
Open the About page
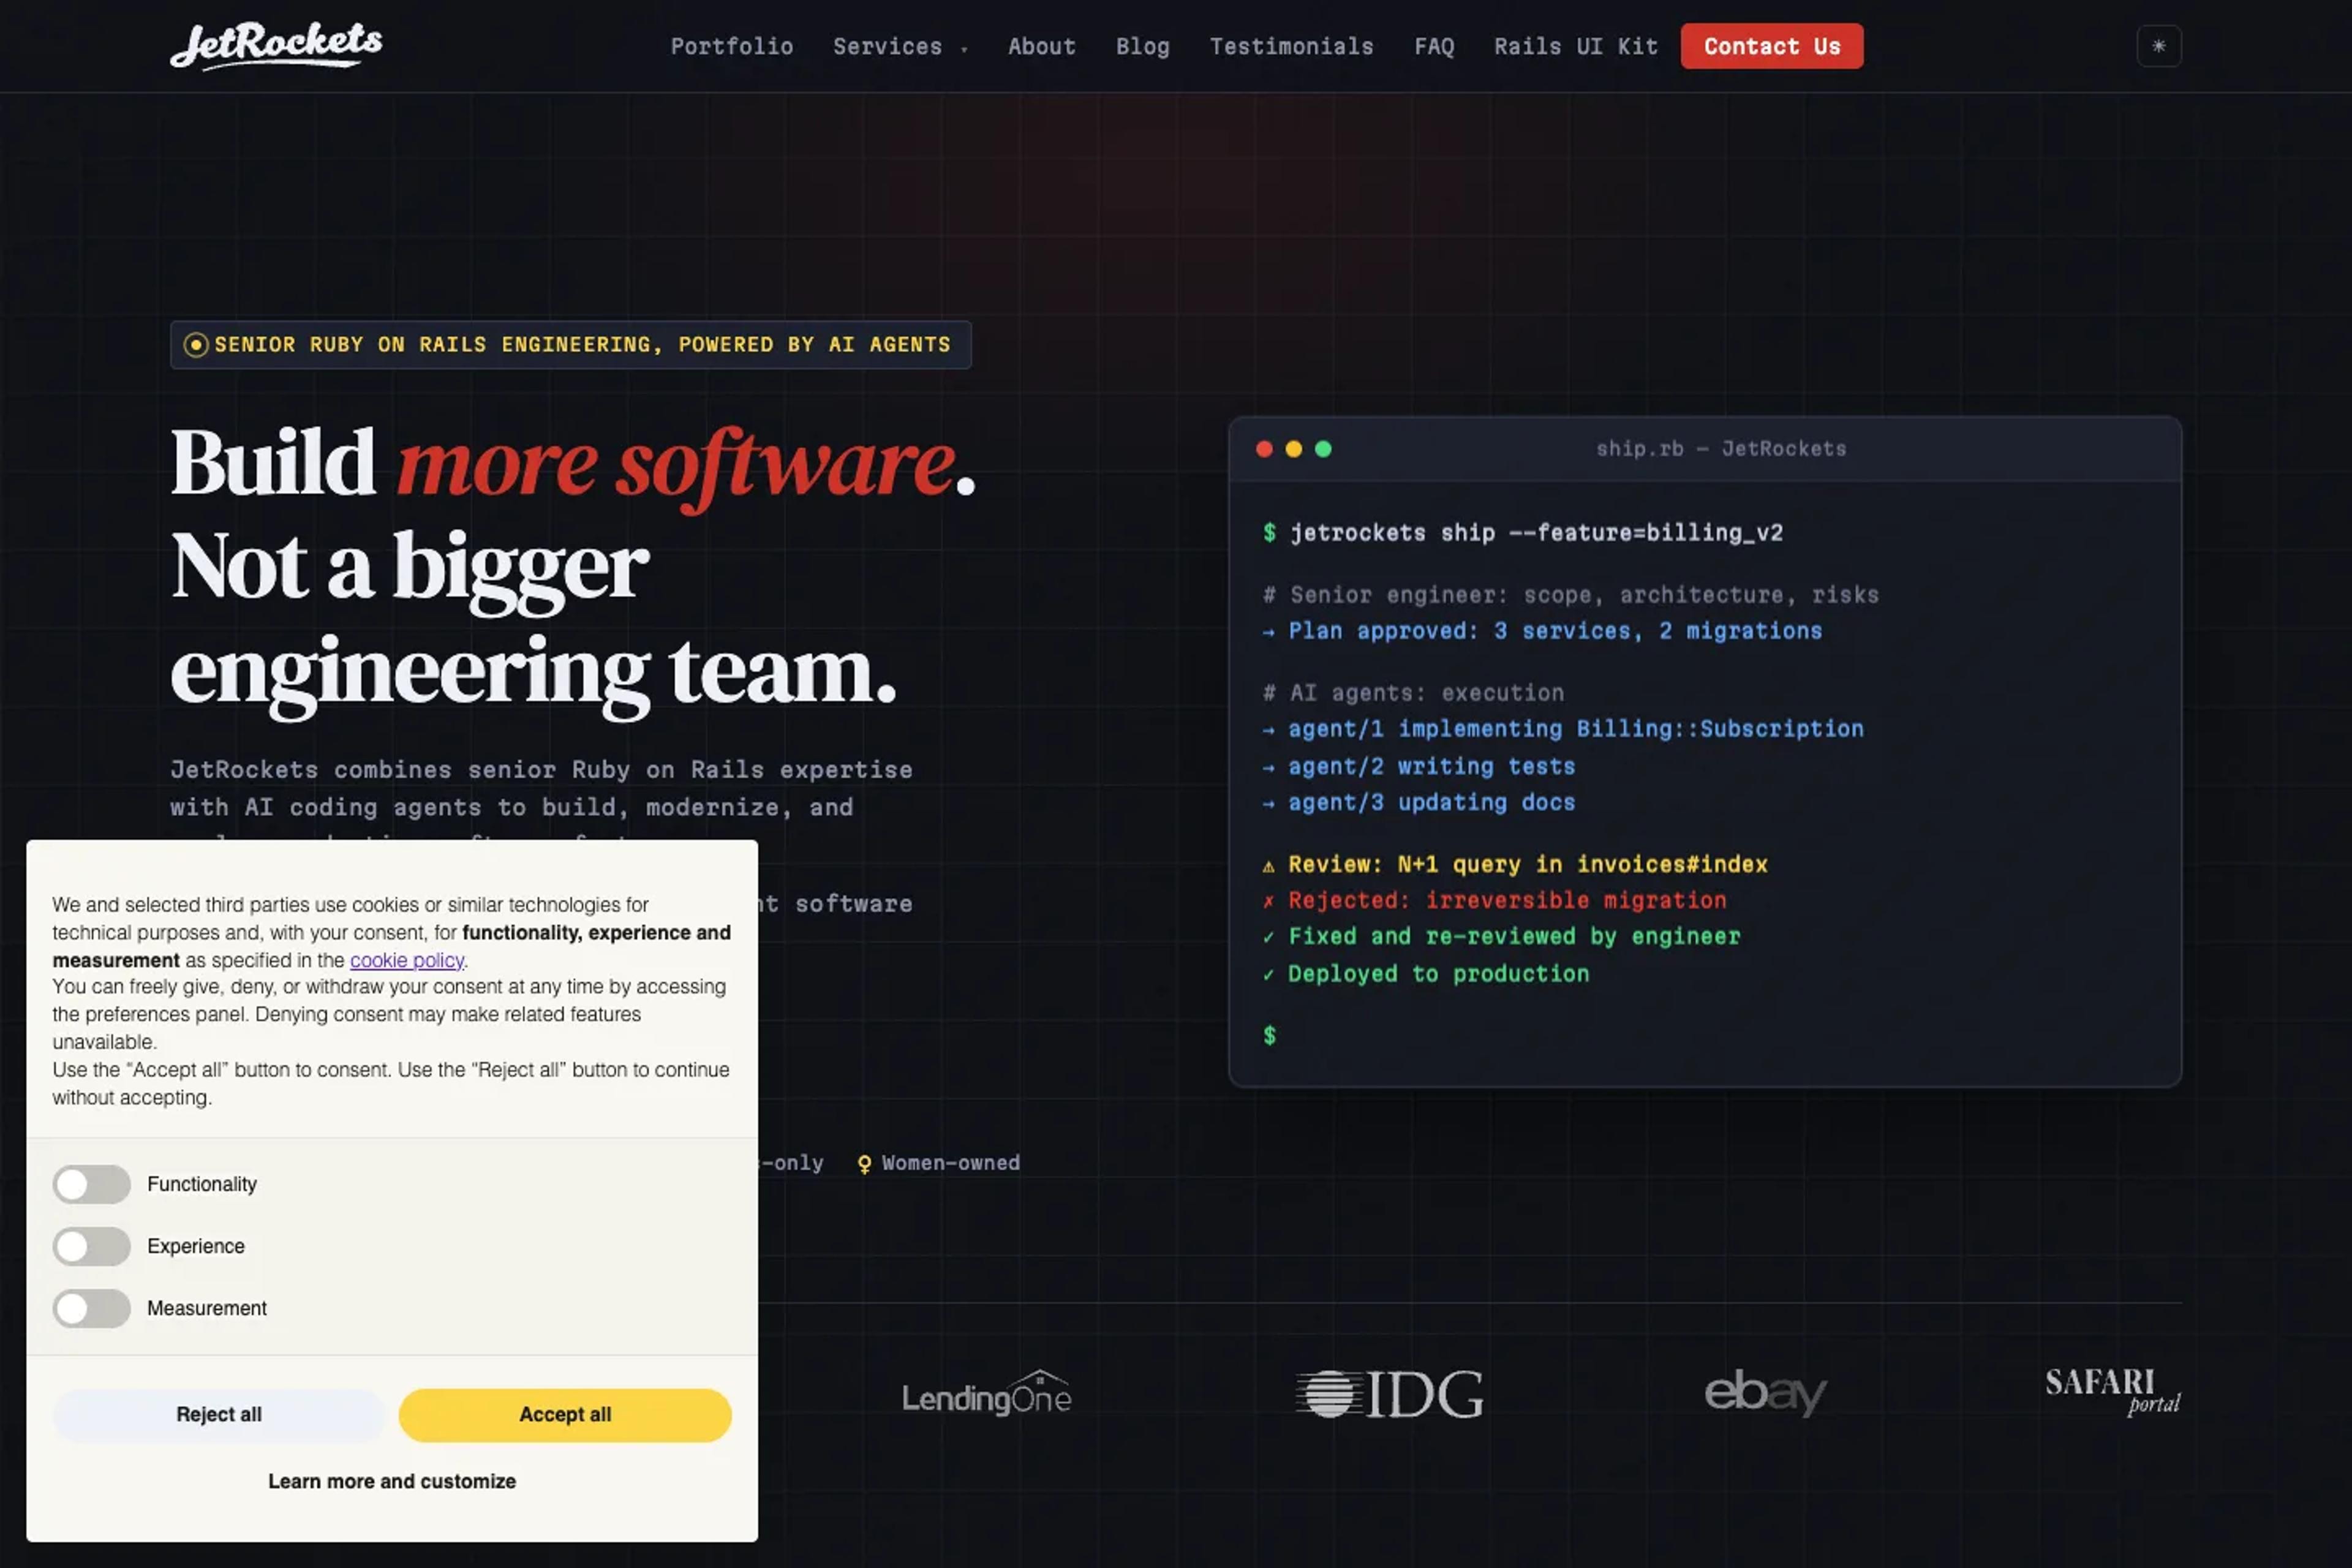coord(1041,46)
